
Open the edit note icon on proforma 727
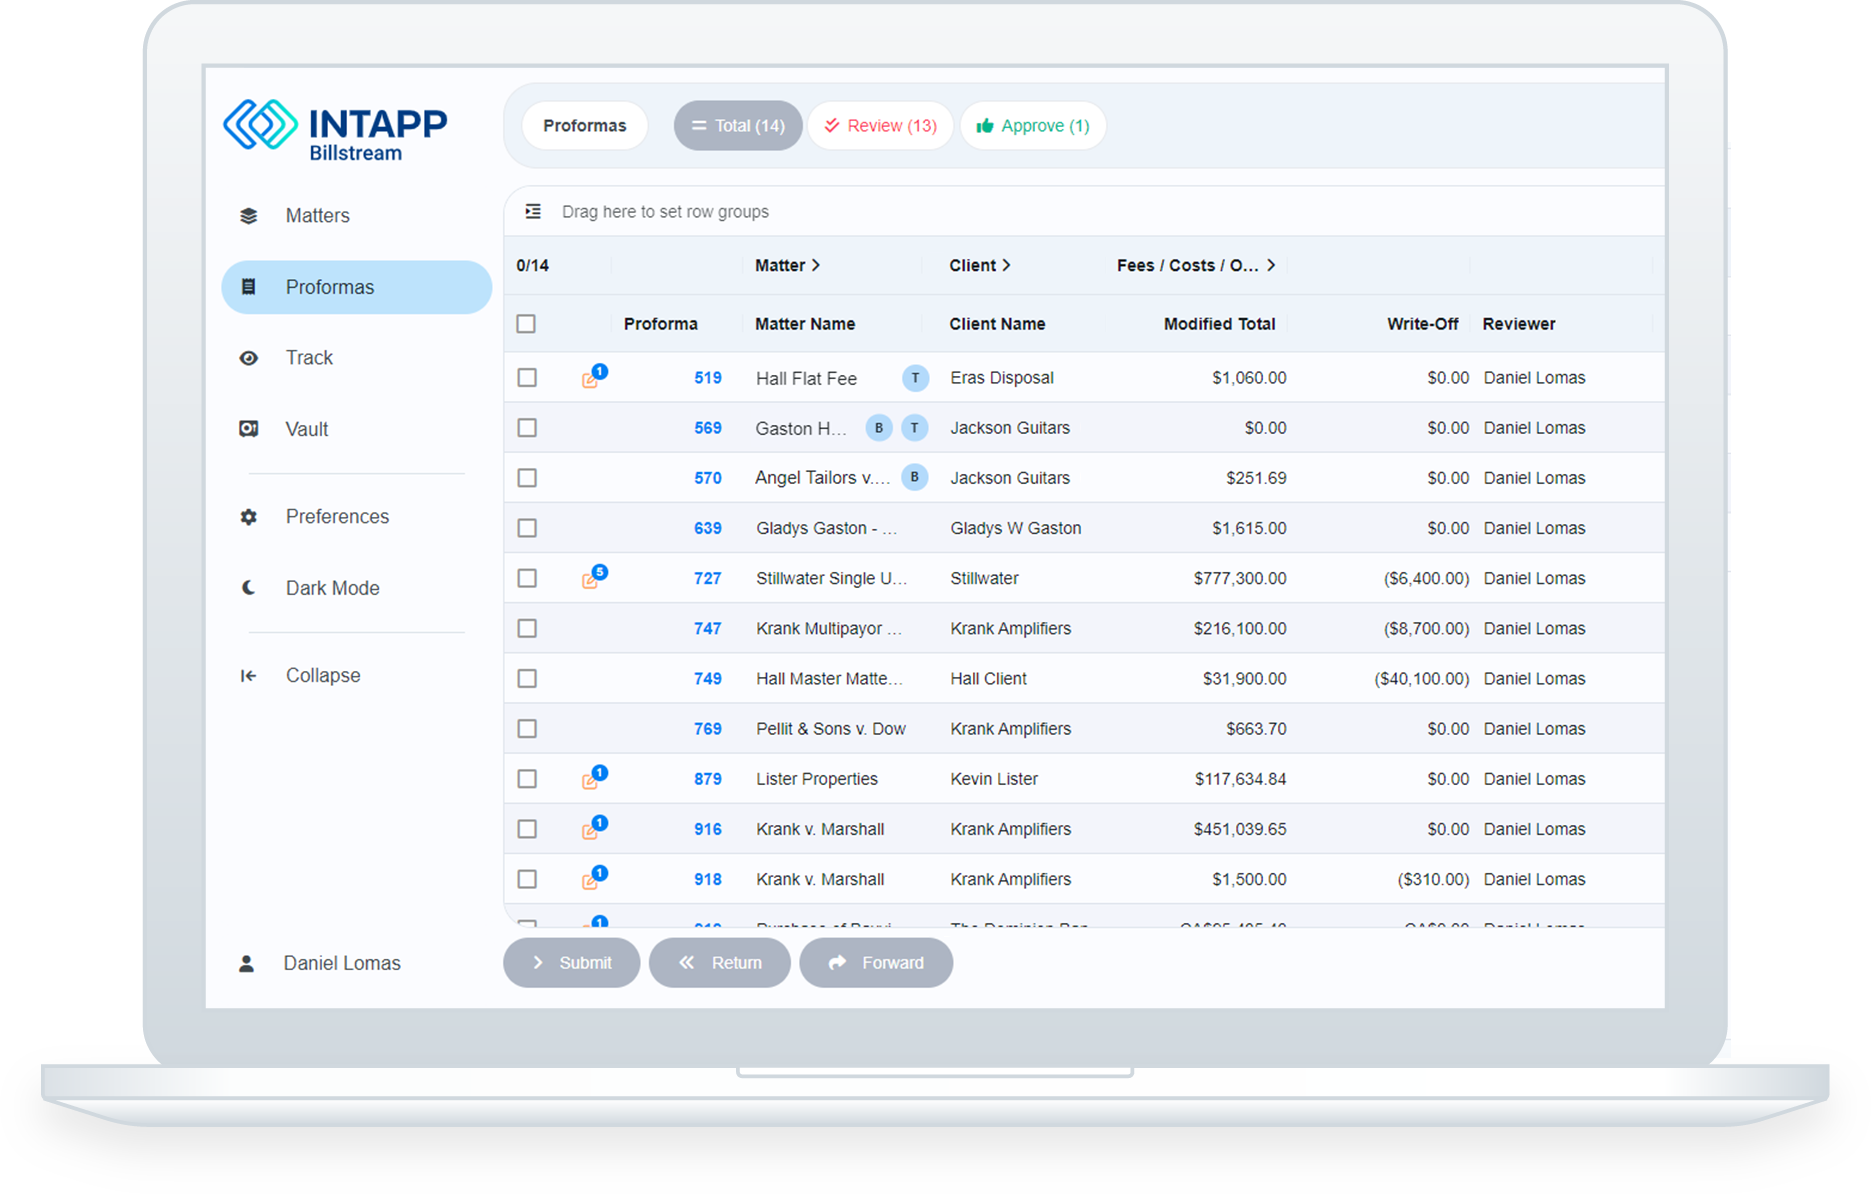point(592,578)
